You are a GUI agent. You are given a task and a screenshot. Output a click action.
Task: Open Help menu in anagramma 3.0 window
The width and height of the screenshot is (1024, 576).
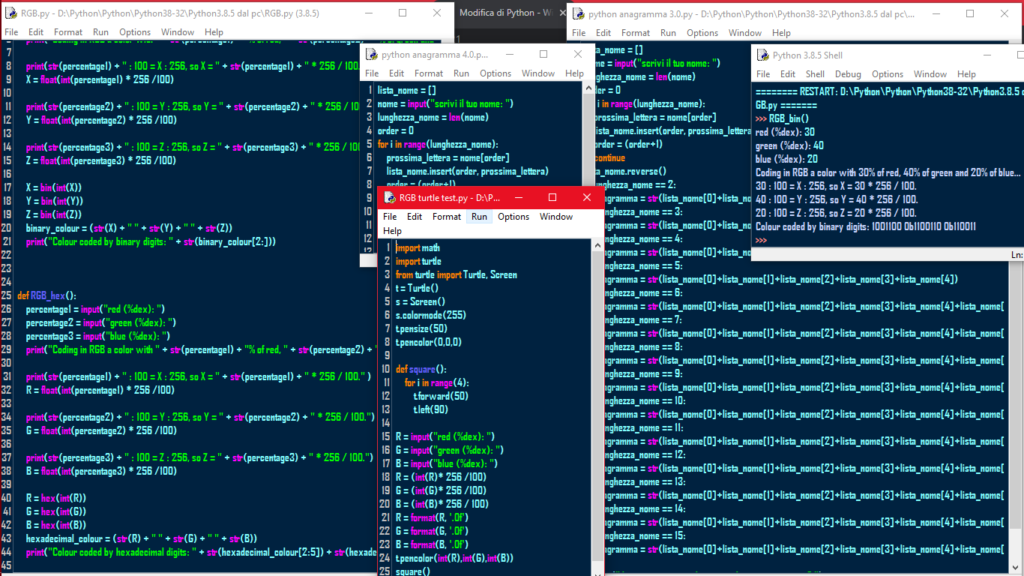[781, 33]
